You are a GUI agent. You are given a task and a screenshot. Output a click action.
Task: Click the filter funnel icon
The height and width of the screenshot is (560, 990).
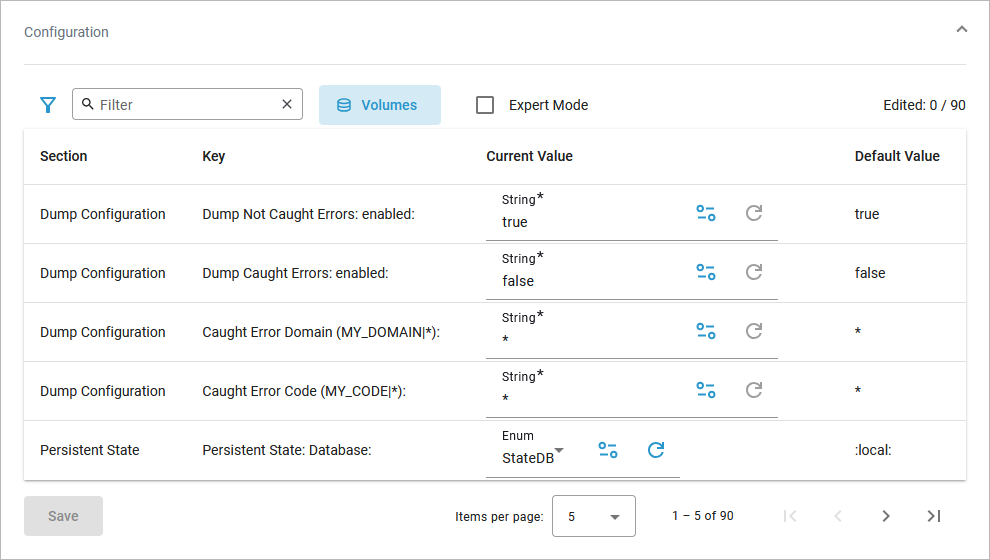click(48, 105)
